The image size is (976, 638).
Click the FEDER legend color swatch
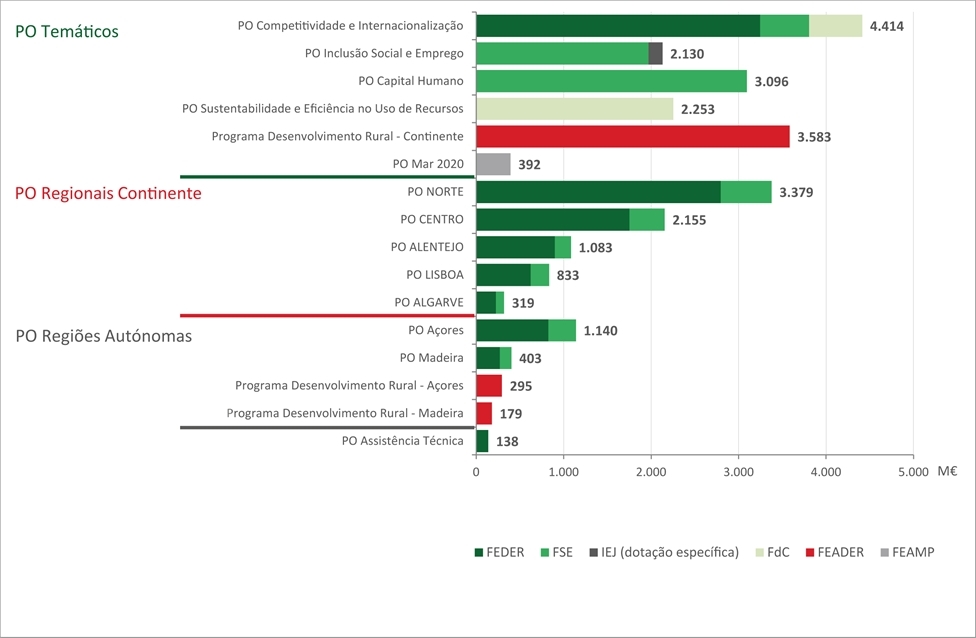[477, 552]
